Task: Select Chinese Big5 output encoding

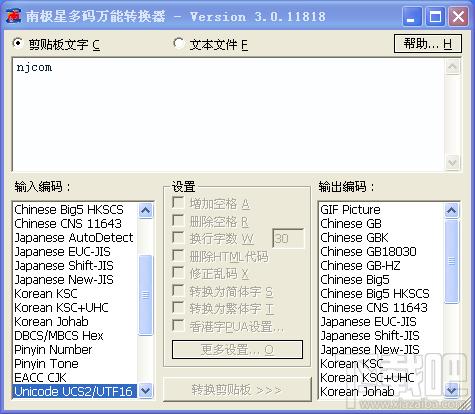Action: click(x=381, y=280)
